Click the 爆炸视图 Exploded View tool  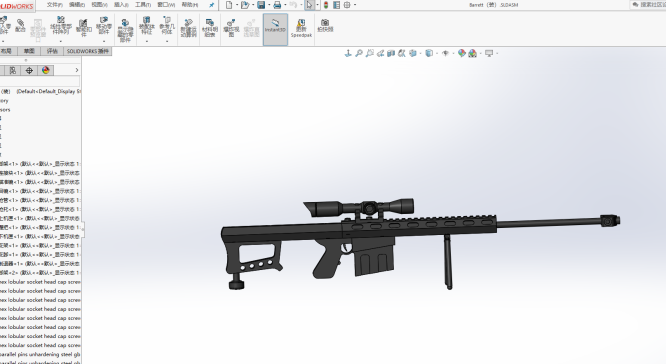tap(231, 28)
